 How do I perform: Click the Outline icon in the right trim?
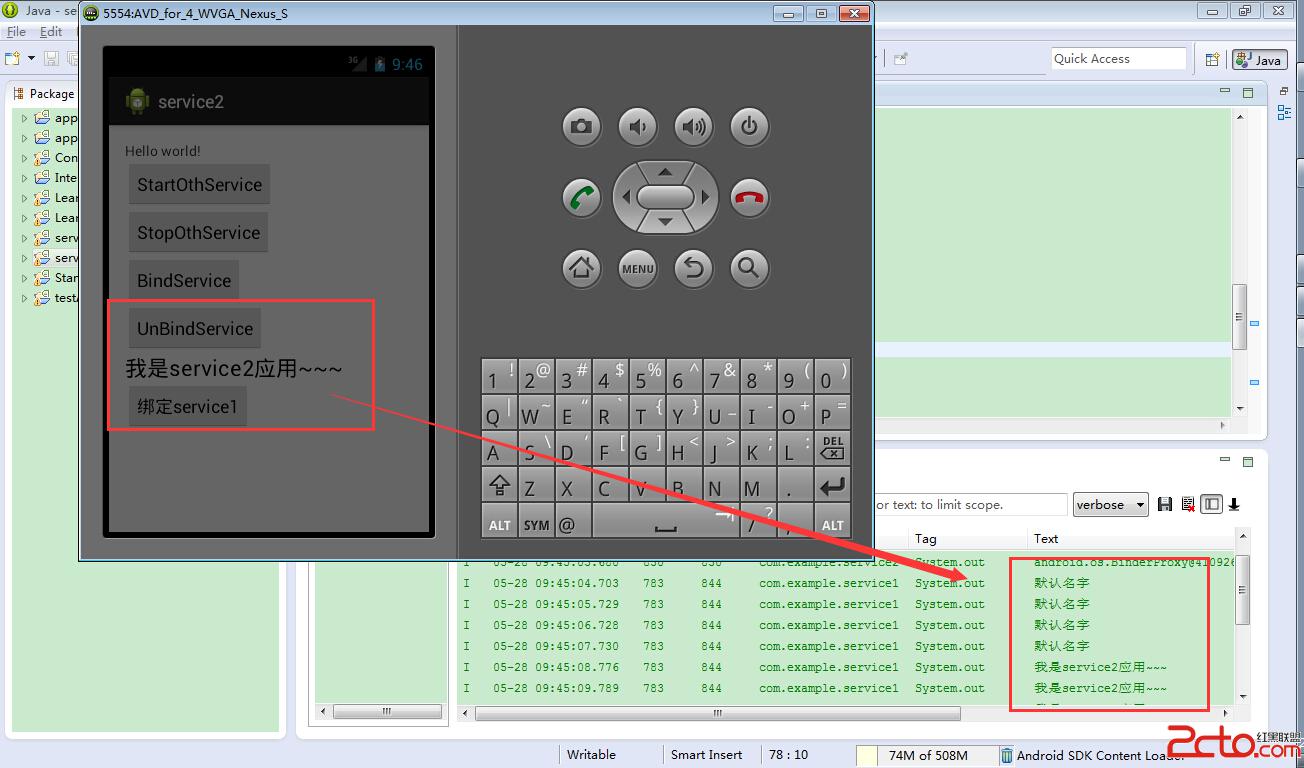[x=1284, y=114]
